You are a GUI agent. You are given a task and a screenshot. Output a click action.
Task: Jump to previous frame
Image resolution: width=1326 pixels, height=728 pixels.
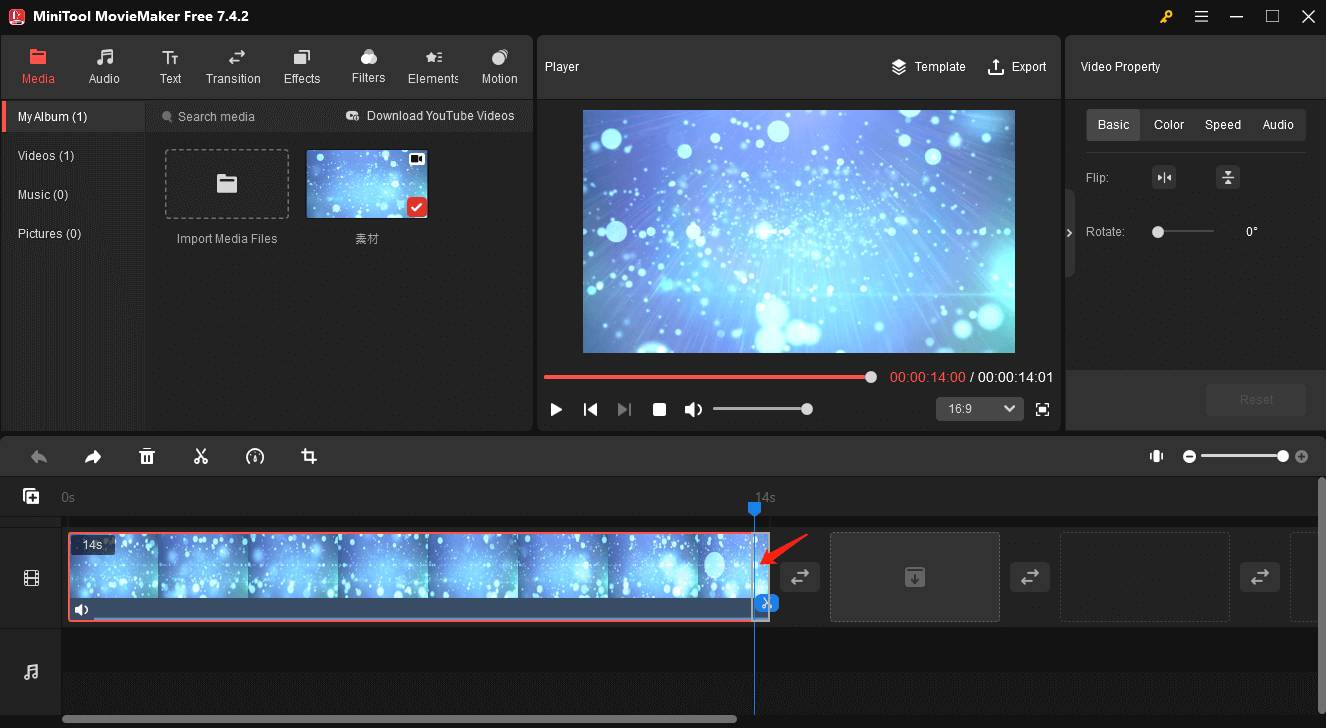coord(591,409)
